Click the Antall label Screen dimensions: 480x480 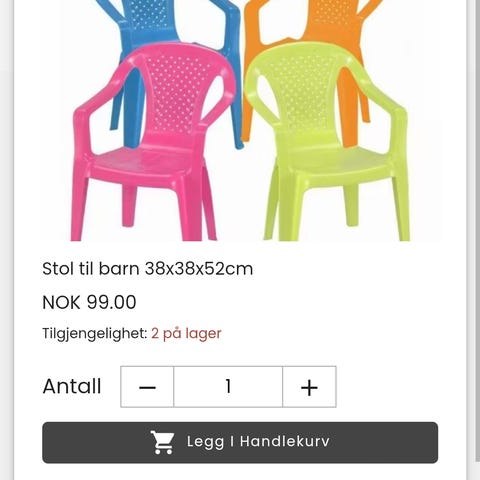tap(72, 386)
